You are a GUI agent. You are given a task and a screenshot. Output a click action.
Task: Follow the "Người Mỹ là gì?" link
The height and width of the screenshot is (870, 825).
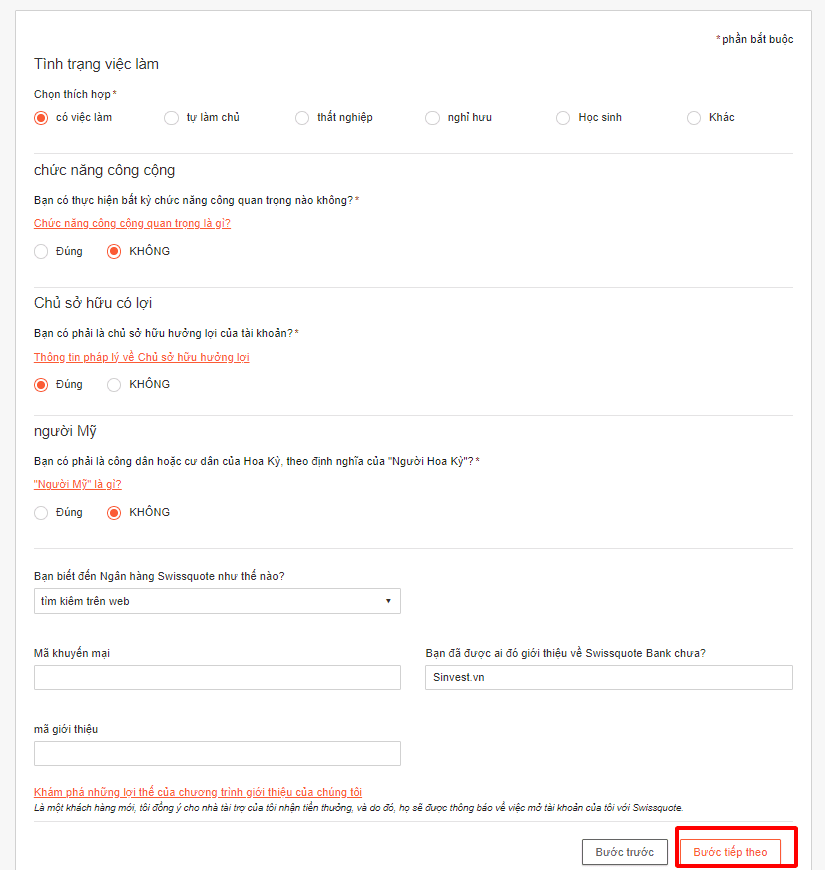[78, 484]
